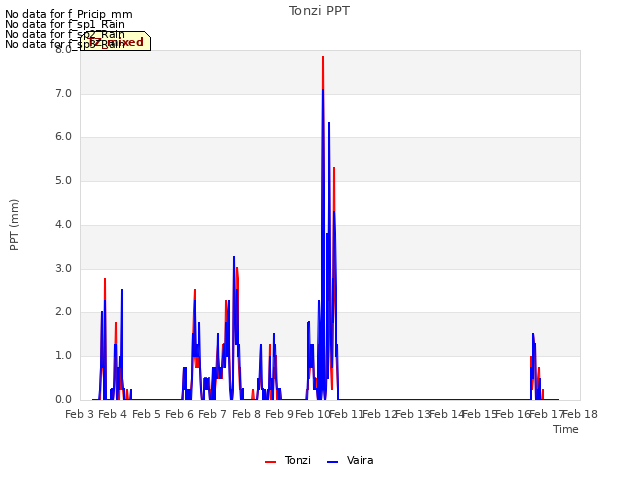Viewport: 640px width, 480px height.
Task: Click the Feb 6 x-axis tick
Action: click(x=179, y=415)
